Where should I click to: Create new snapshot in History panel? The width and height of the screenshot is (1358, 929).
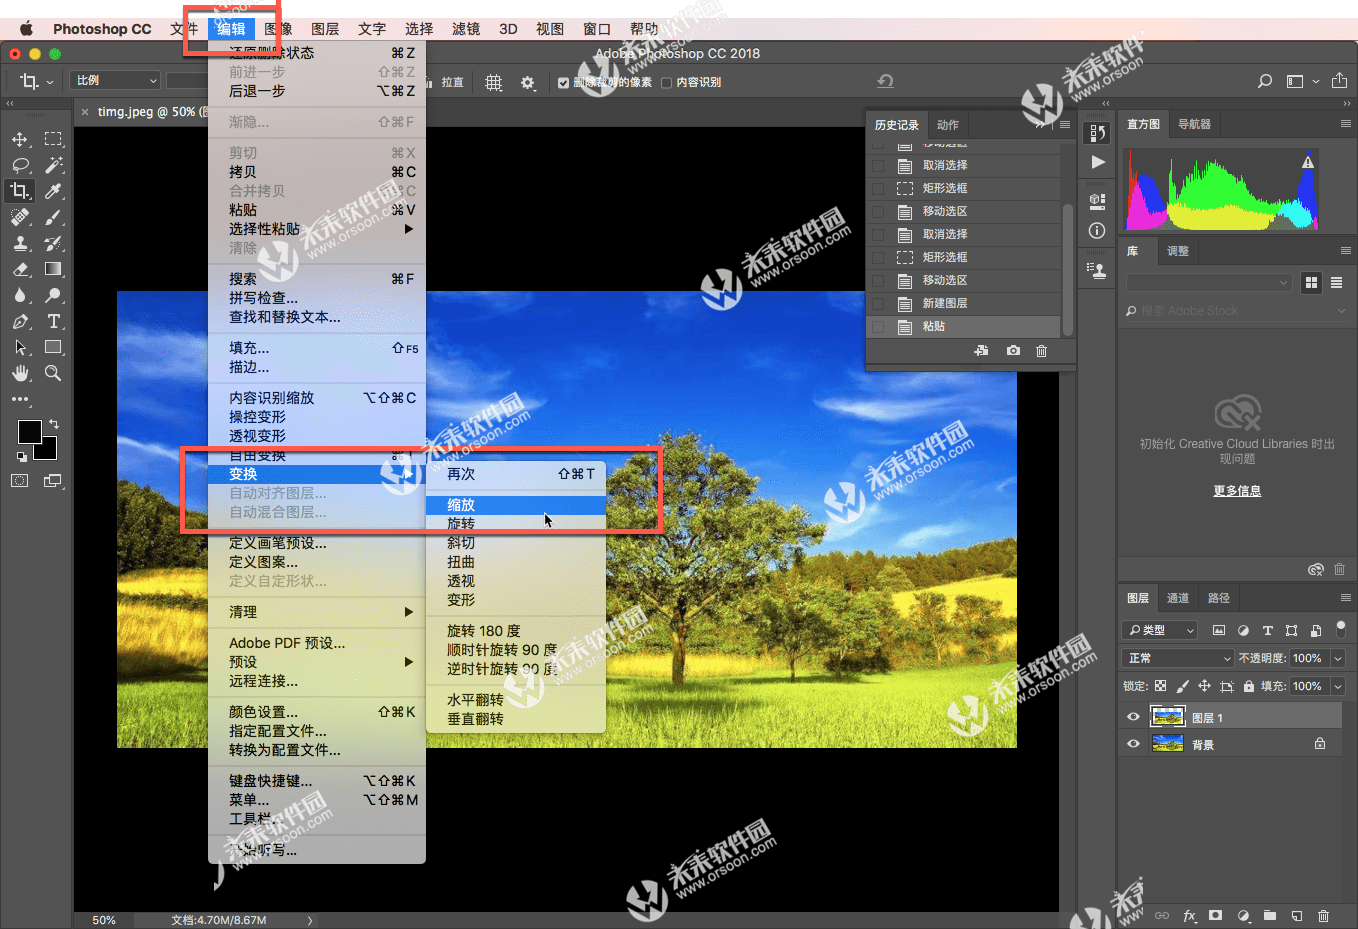point(1013,351)
